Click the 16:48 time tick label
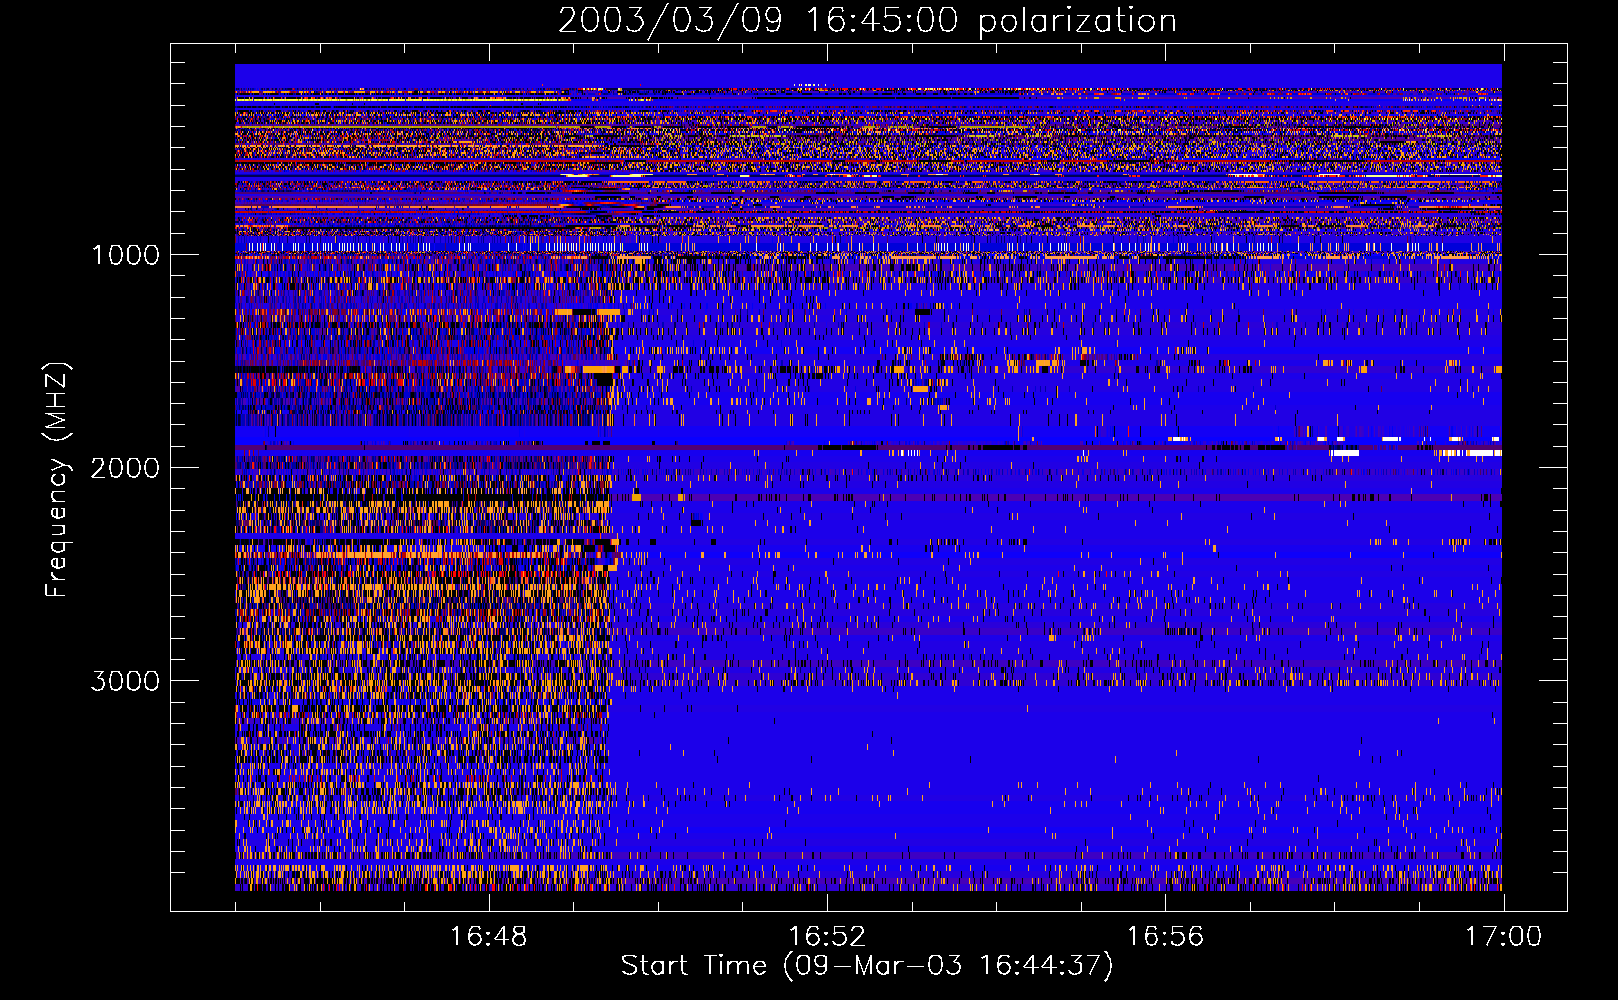 [489, 937]
